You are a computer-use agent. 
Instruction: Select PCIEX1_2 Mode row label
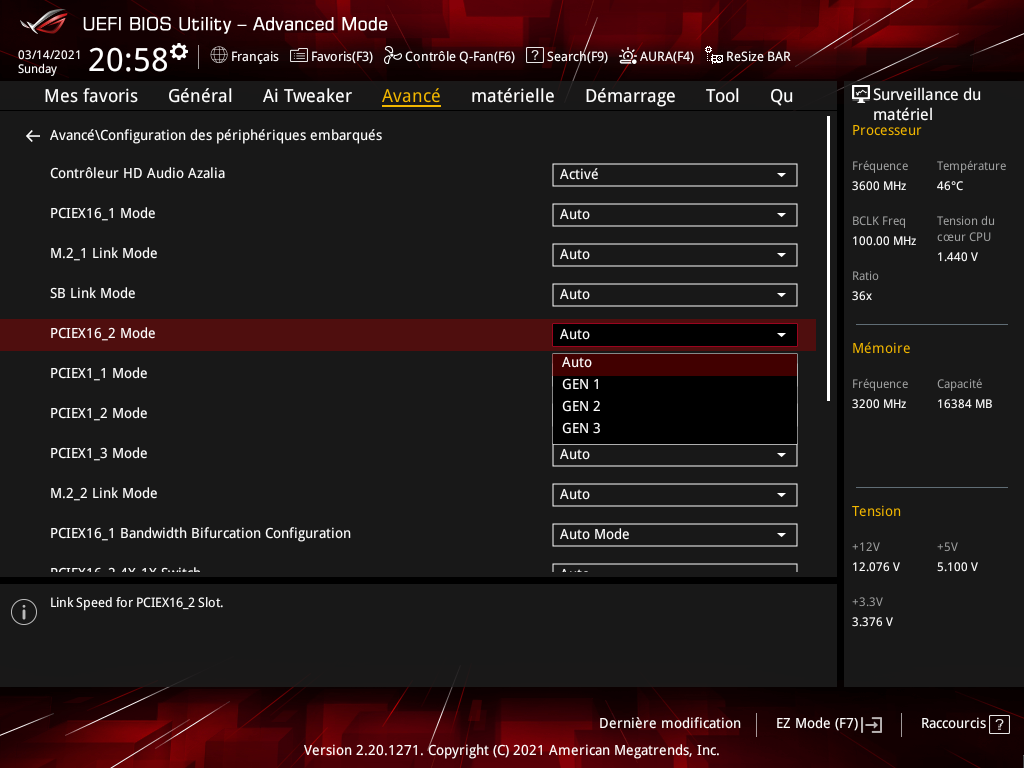tap(99, 413)
